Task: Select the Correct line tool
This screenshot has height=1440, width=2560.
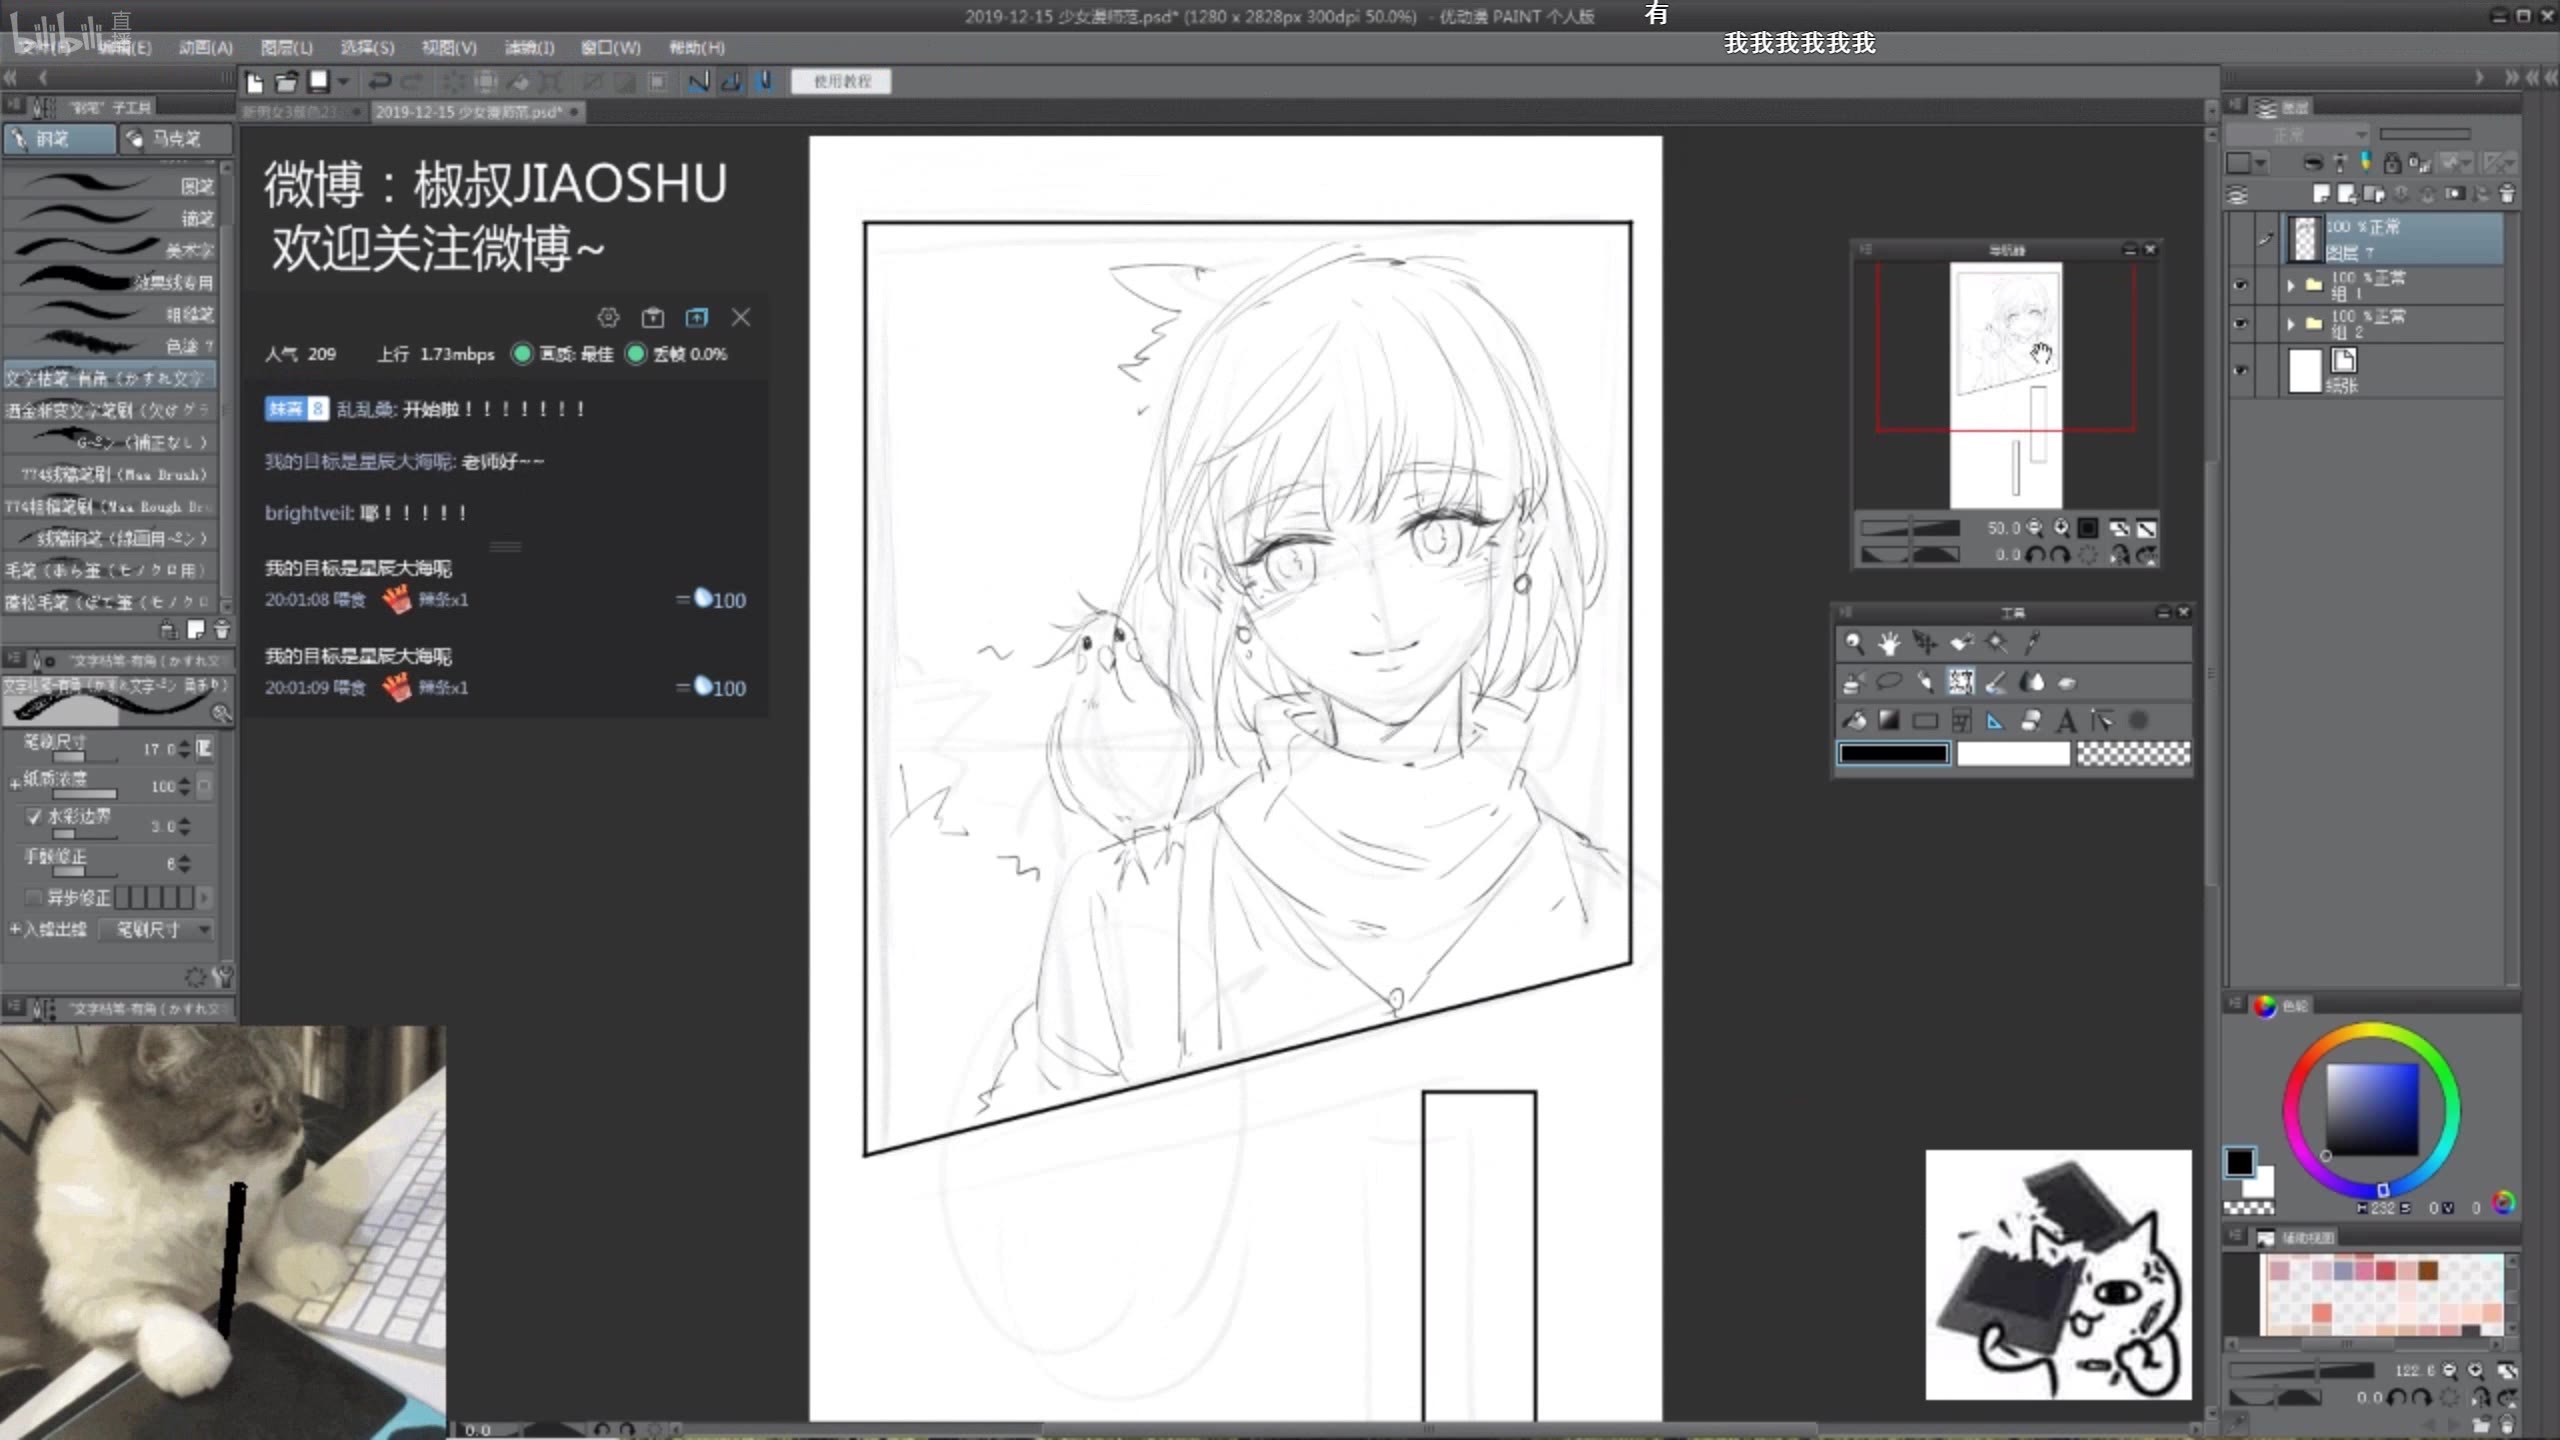Action: pyautogui.click(x=2102, y=721)
